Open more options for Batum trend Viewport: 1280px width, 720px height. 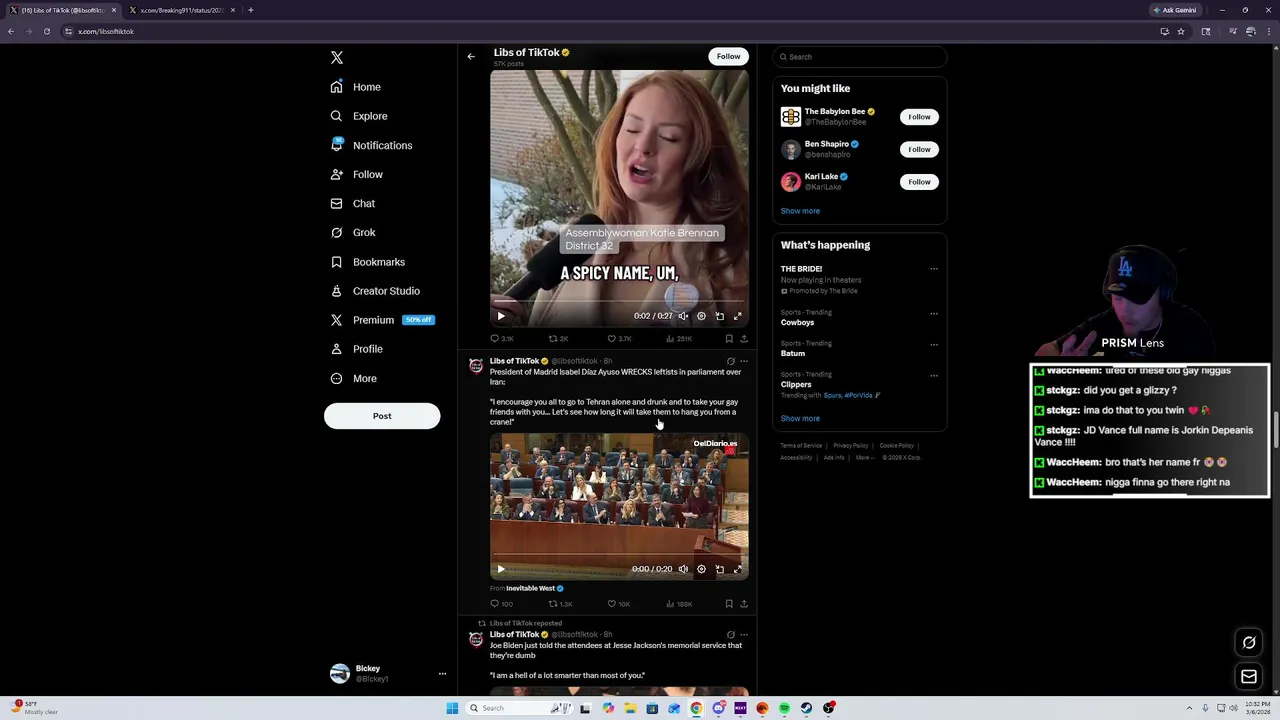934,344
